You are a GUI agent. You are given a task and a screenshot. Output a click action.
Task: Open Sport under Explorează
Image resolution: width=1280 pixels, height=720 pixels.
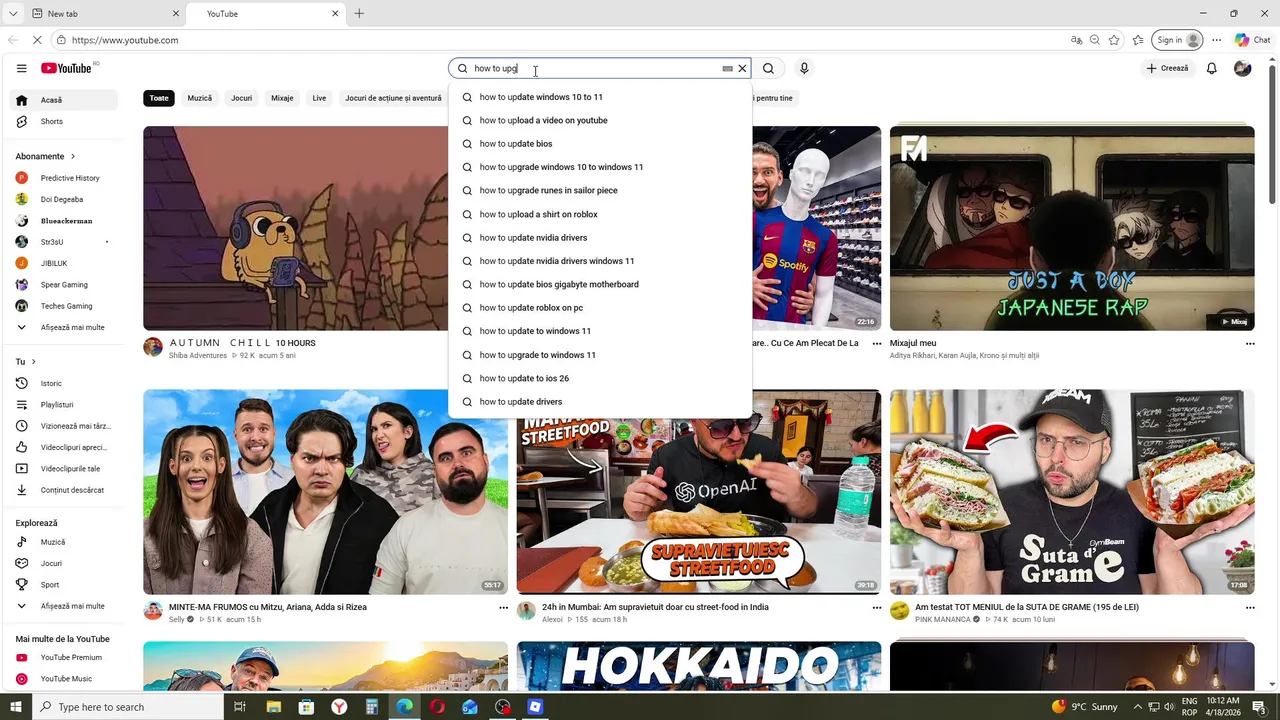tap(64, 585)
